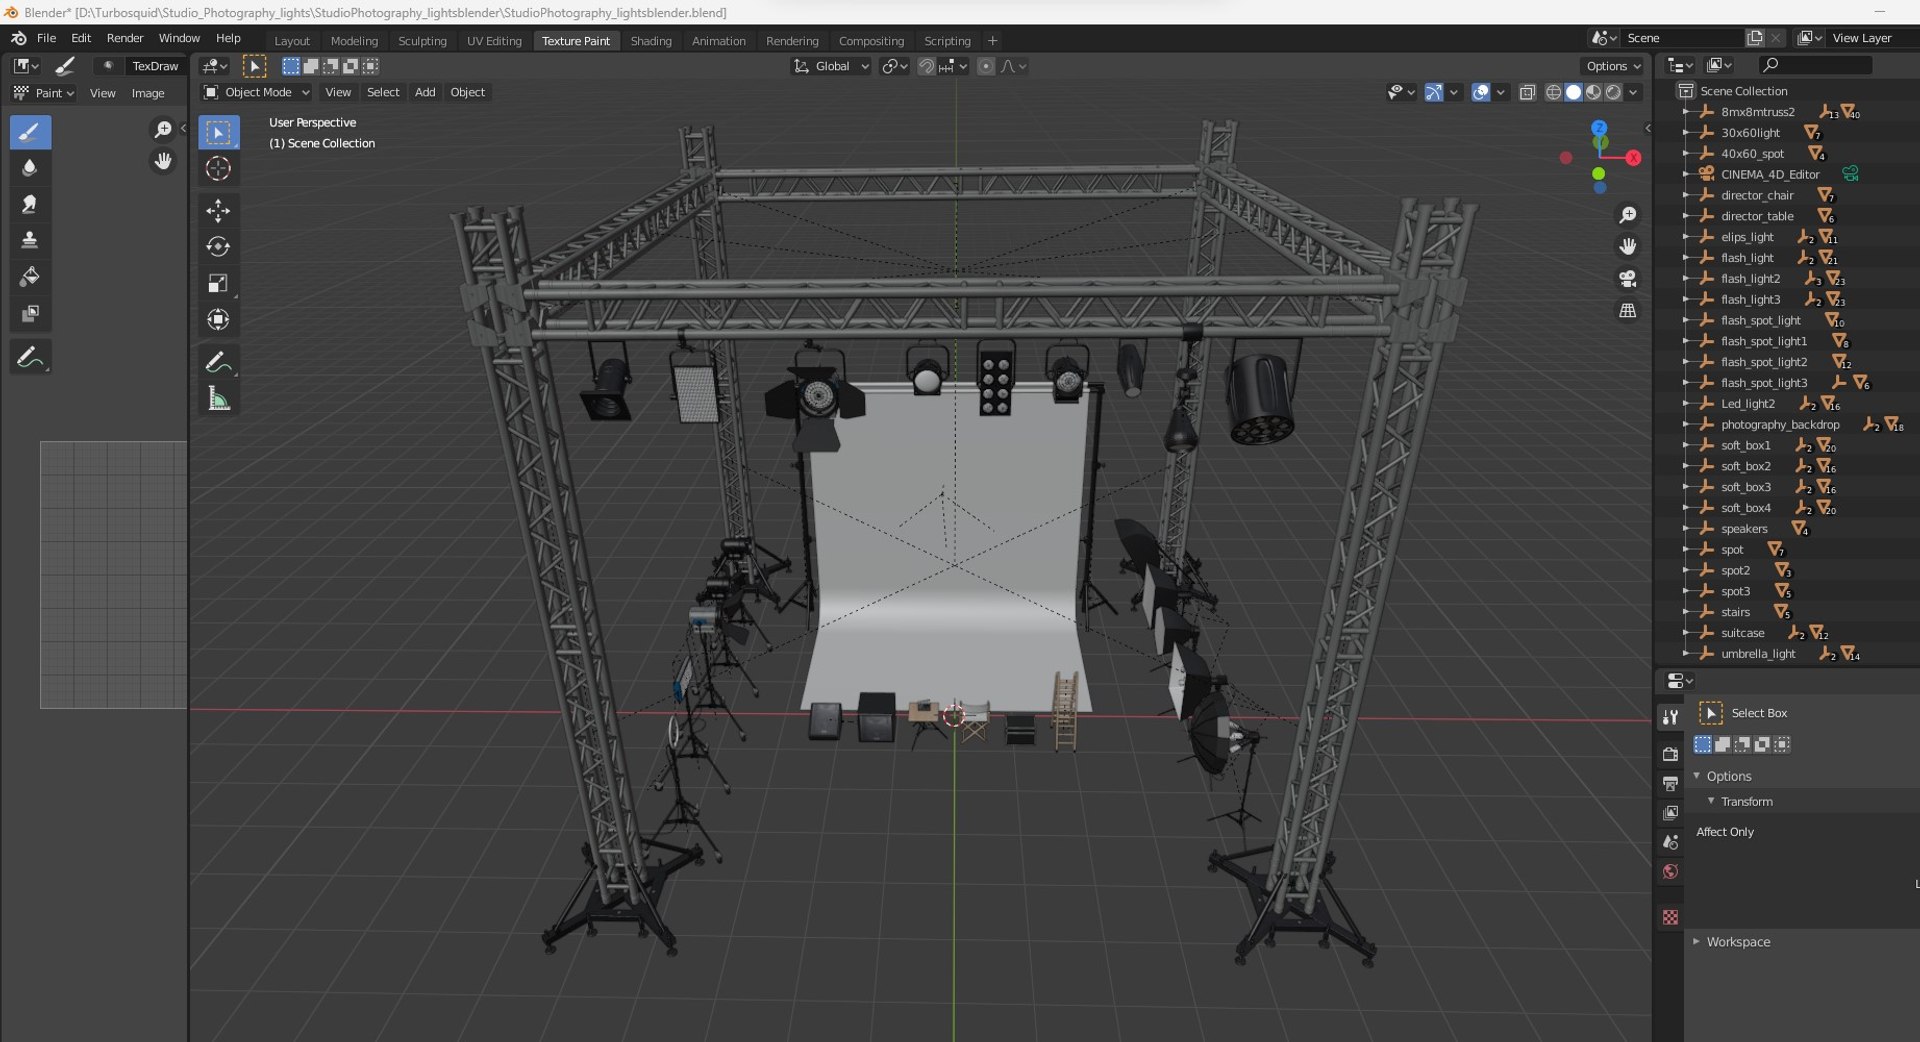Viewport: 1920px width, 1042px height.
Task: Switch to rendered viewport shading
Action: (x=1613, y=93)
